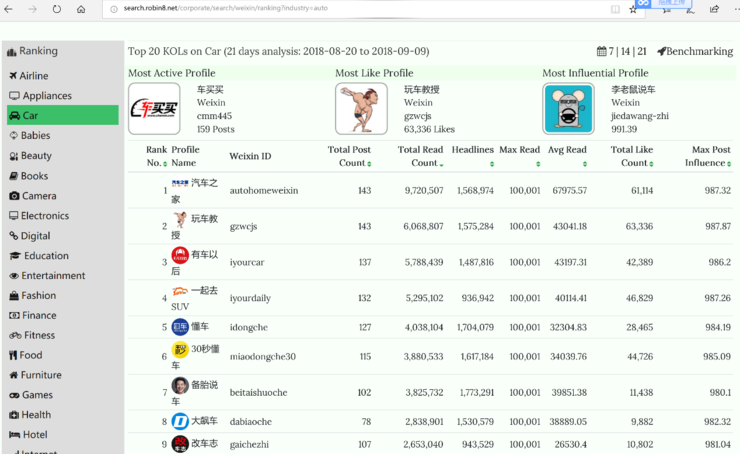Open browser home page icon
740x454 pixels.
coord(81,9)
